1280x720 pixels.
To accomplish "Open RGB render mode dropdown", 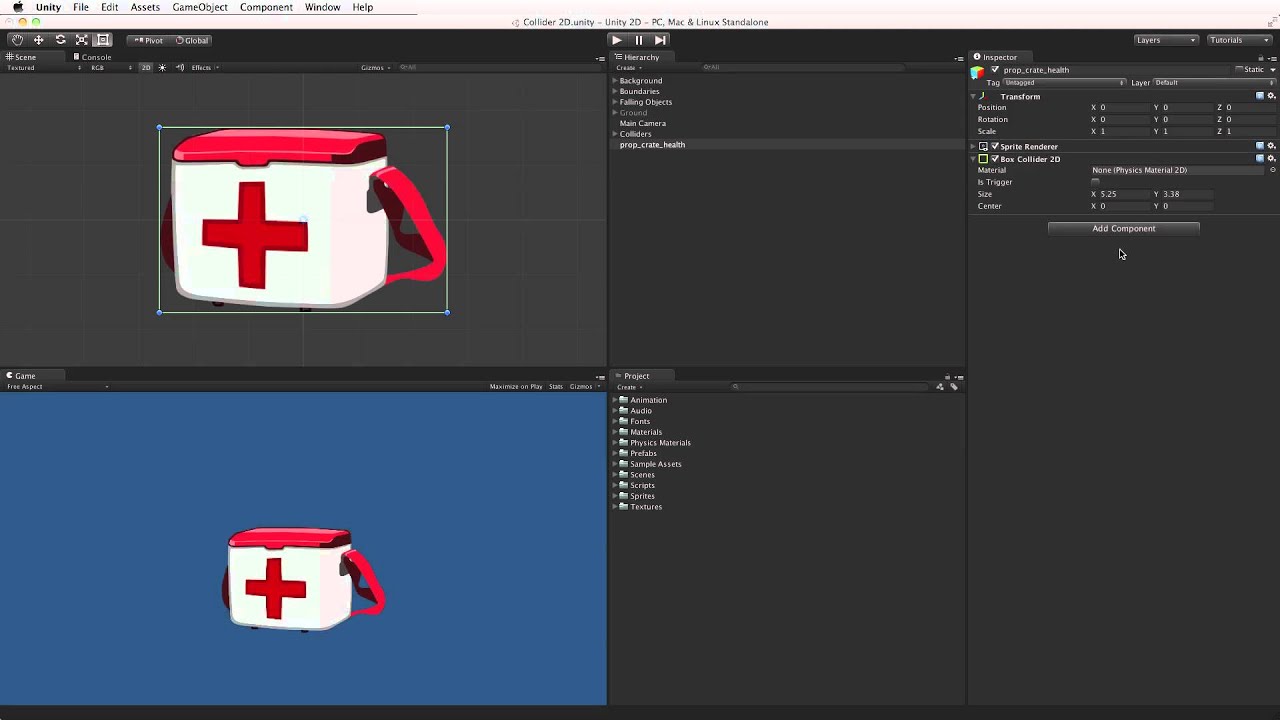I will pyautogui.click(x=111, y=68).
